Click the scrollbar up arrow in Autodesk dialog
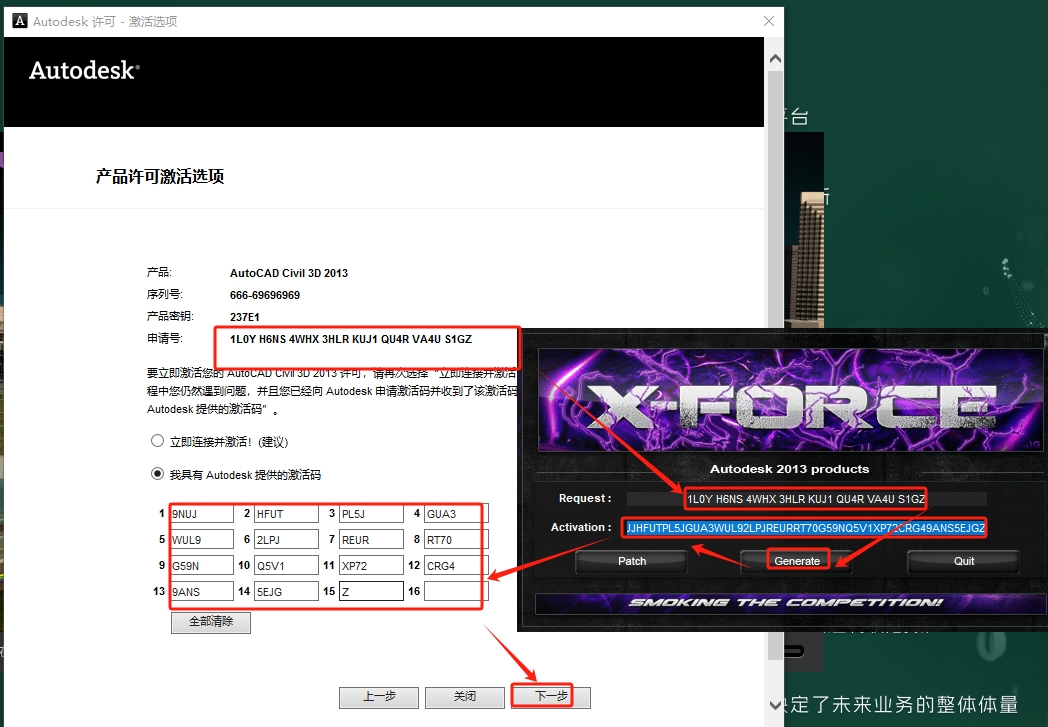The width and height of the screenshot is (1048, 727). pyautogui.click(x=775, y=59)
